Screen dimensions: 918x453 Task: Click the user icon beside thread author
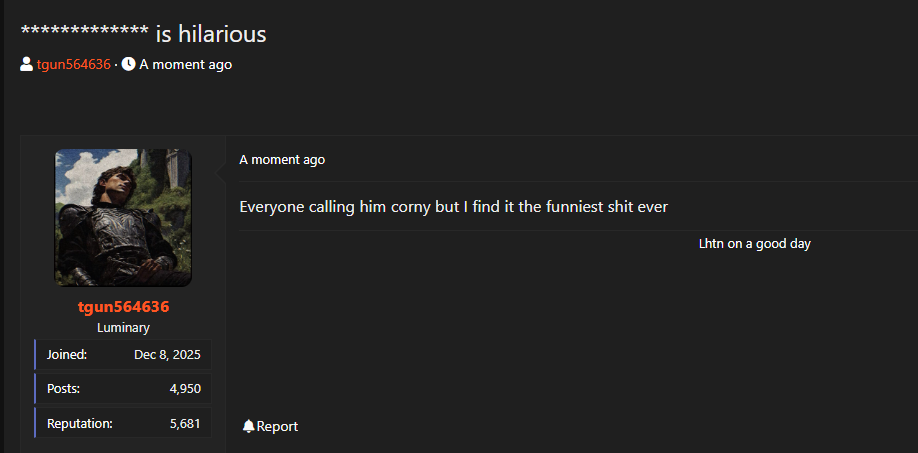point(26,65)
